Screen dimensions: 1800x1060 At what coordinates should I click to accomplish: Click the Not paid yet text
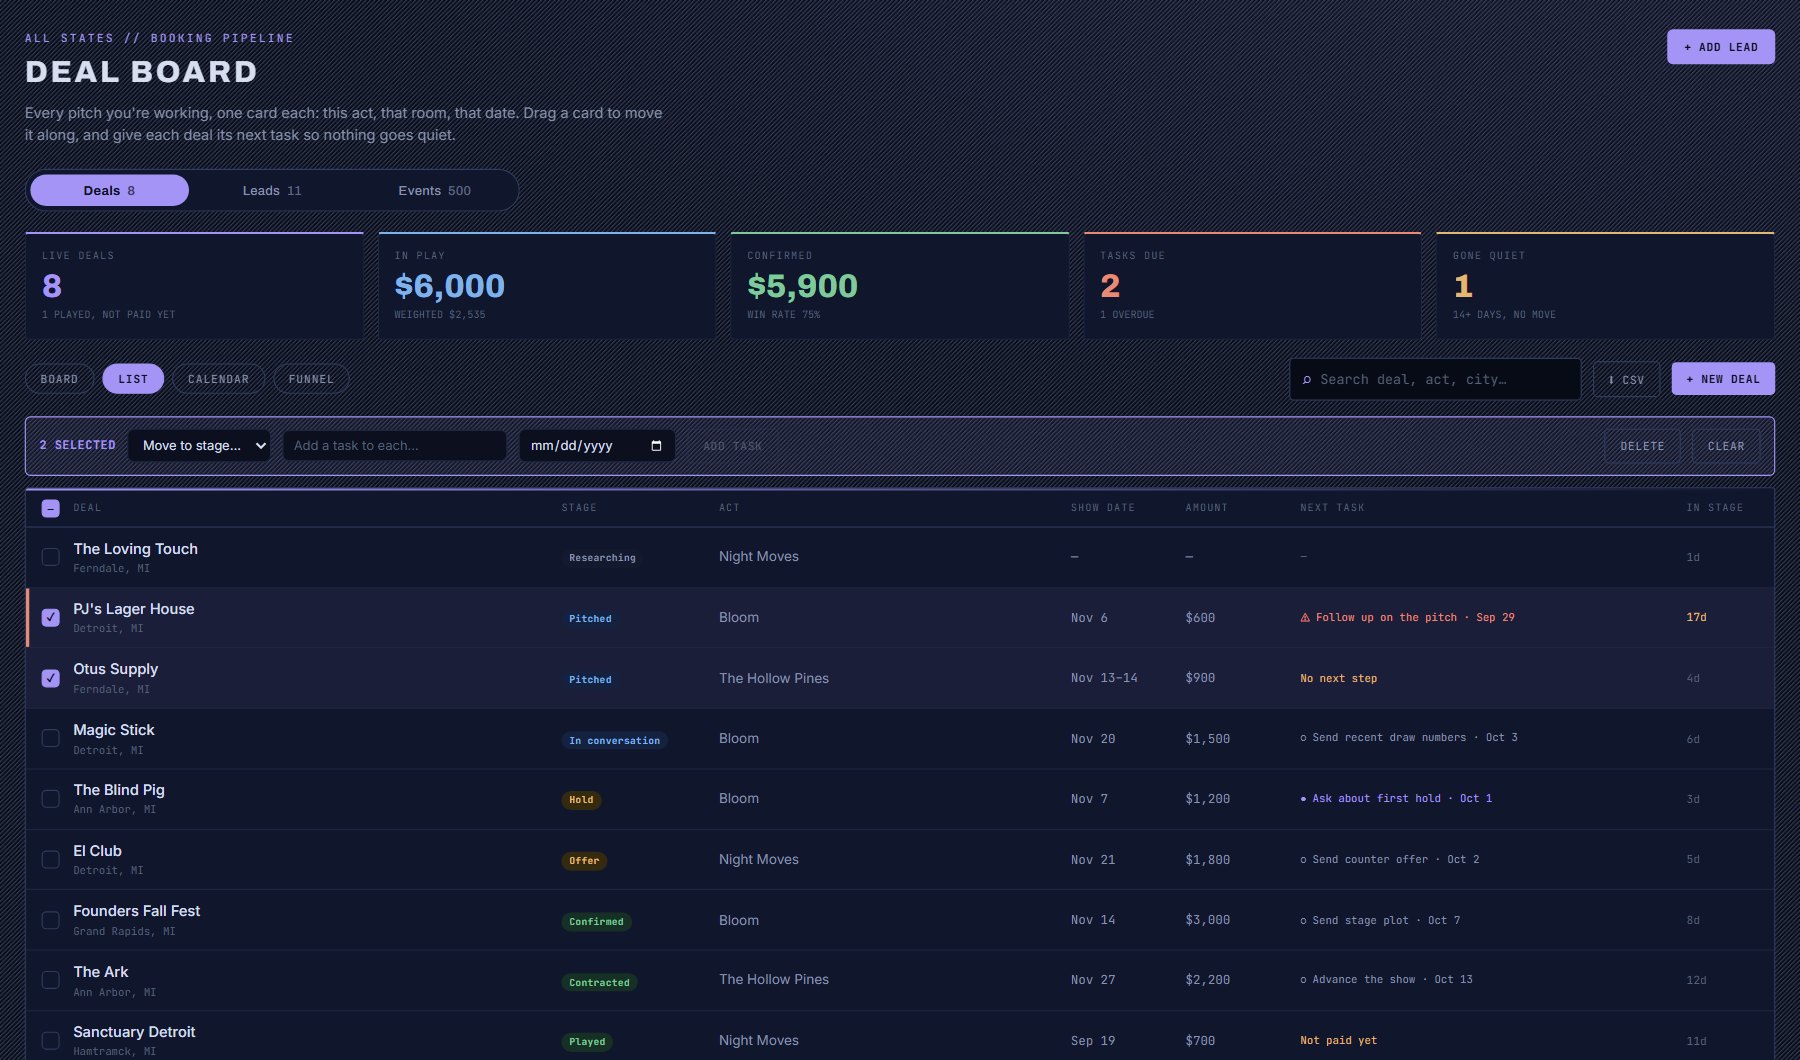click(1338, 1041)
